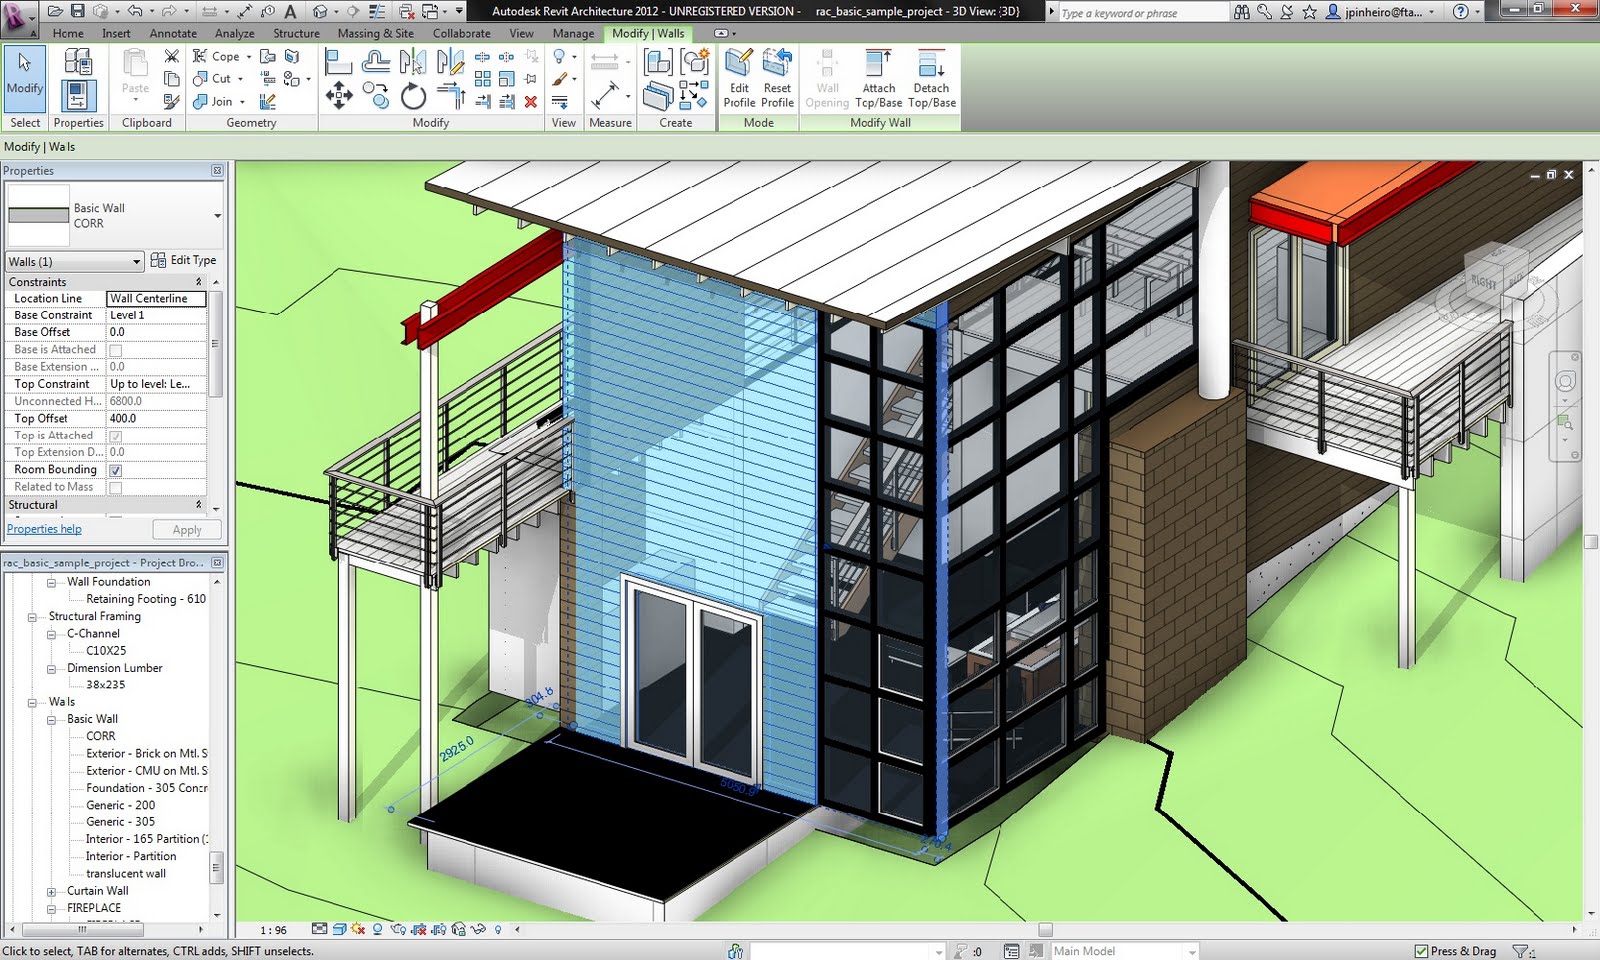This screenshot has height=960, width=1600.
Task: Activate the Wall Opening tool
Action: (826, 78)
